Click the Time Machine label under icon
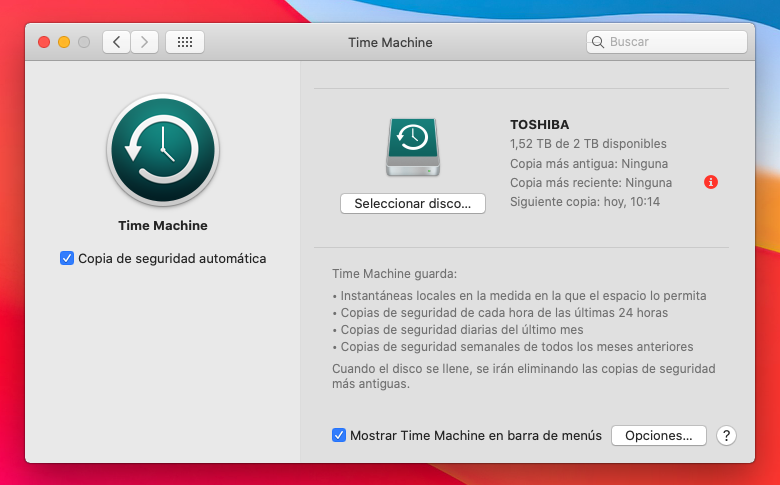This screenshot has width=780, height=485. click(x=163, y=225)
